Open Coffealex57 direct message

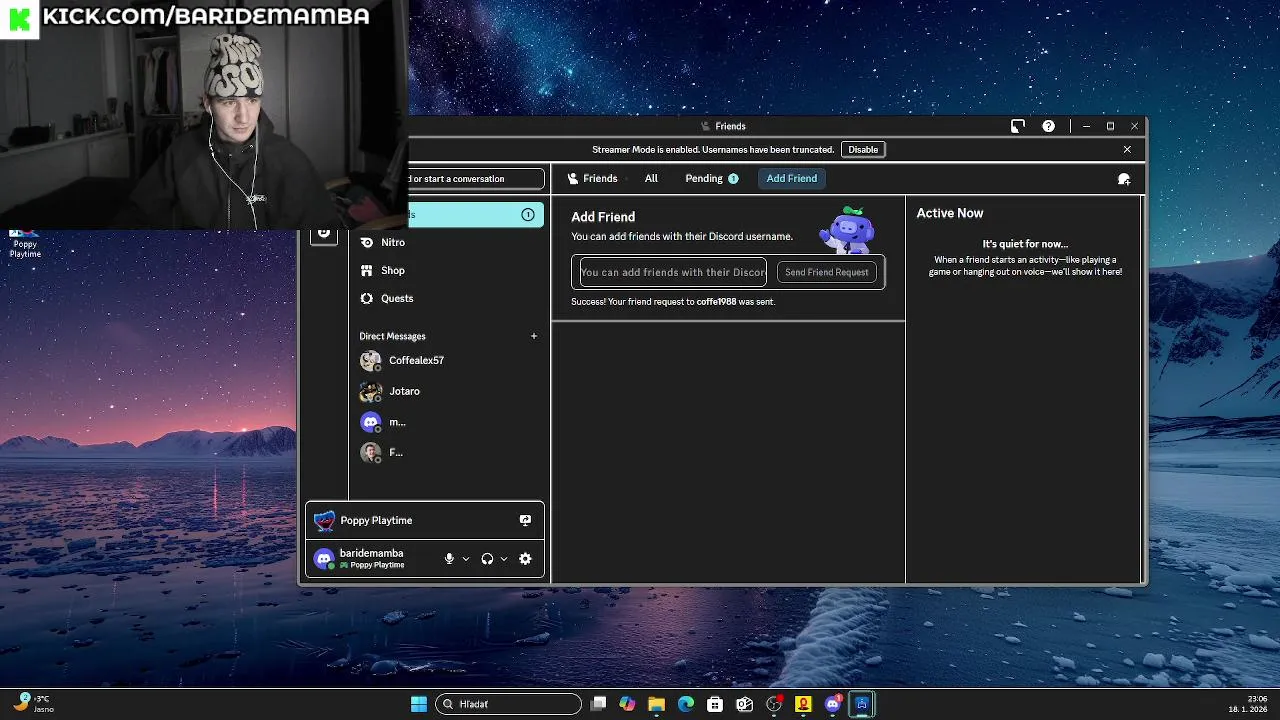click(x=450, y=360)
